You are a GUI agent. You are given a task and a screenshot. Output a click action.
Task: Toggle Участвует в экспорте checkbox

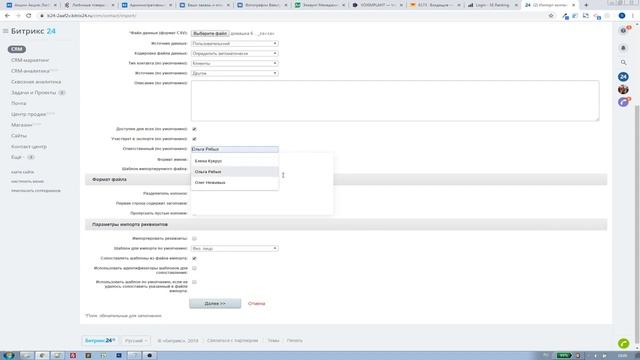(x=194, y=139)
